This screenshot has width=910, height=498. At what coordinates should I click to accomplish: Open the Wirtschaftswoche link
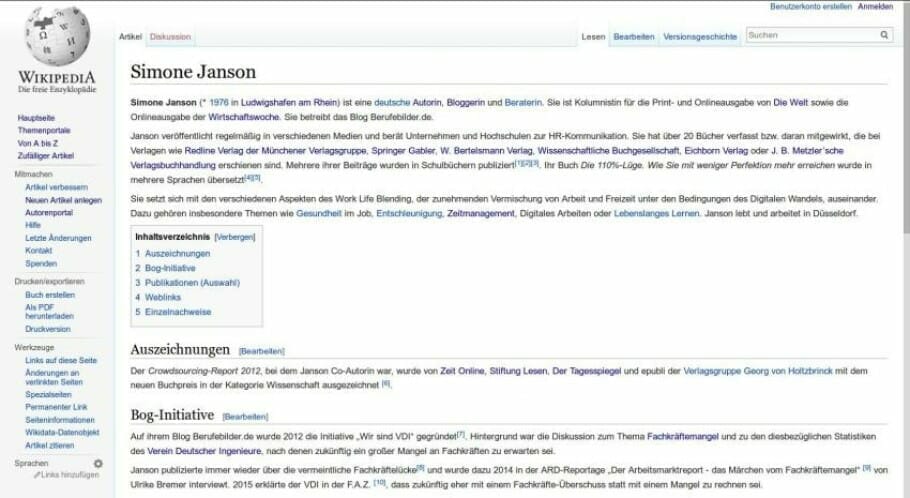(x=244, y=117)
